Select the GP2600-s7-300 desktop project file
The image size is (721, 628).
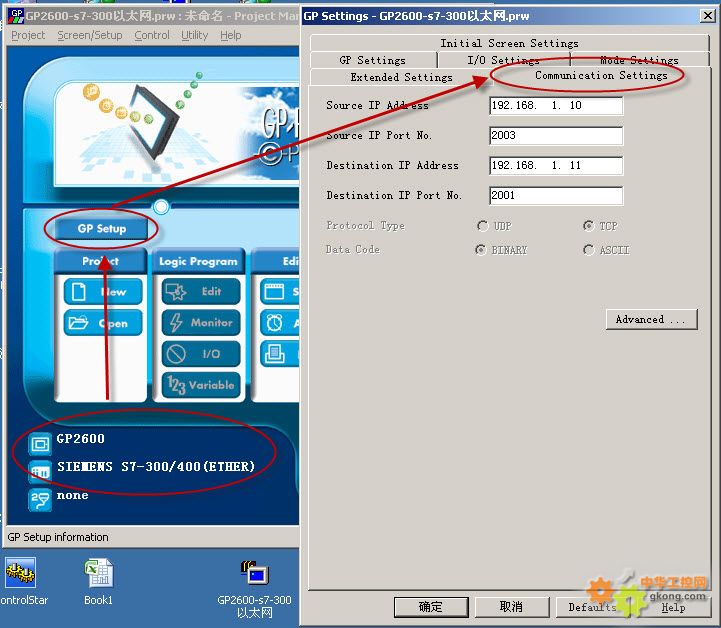coord(254,575)
